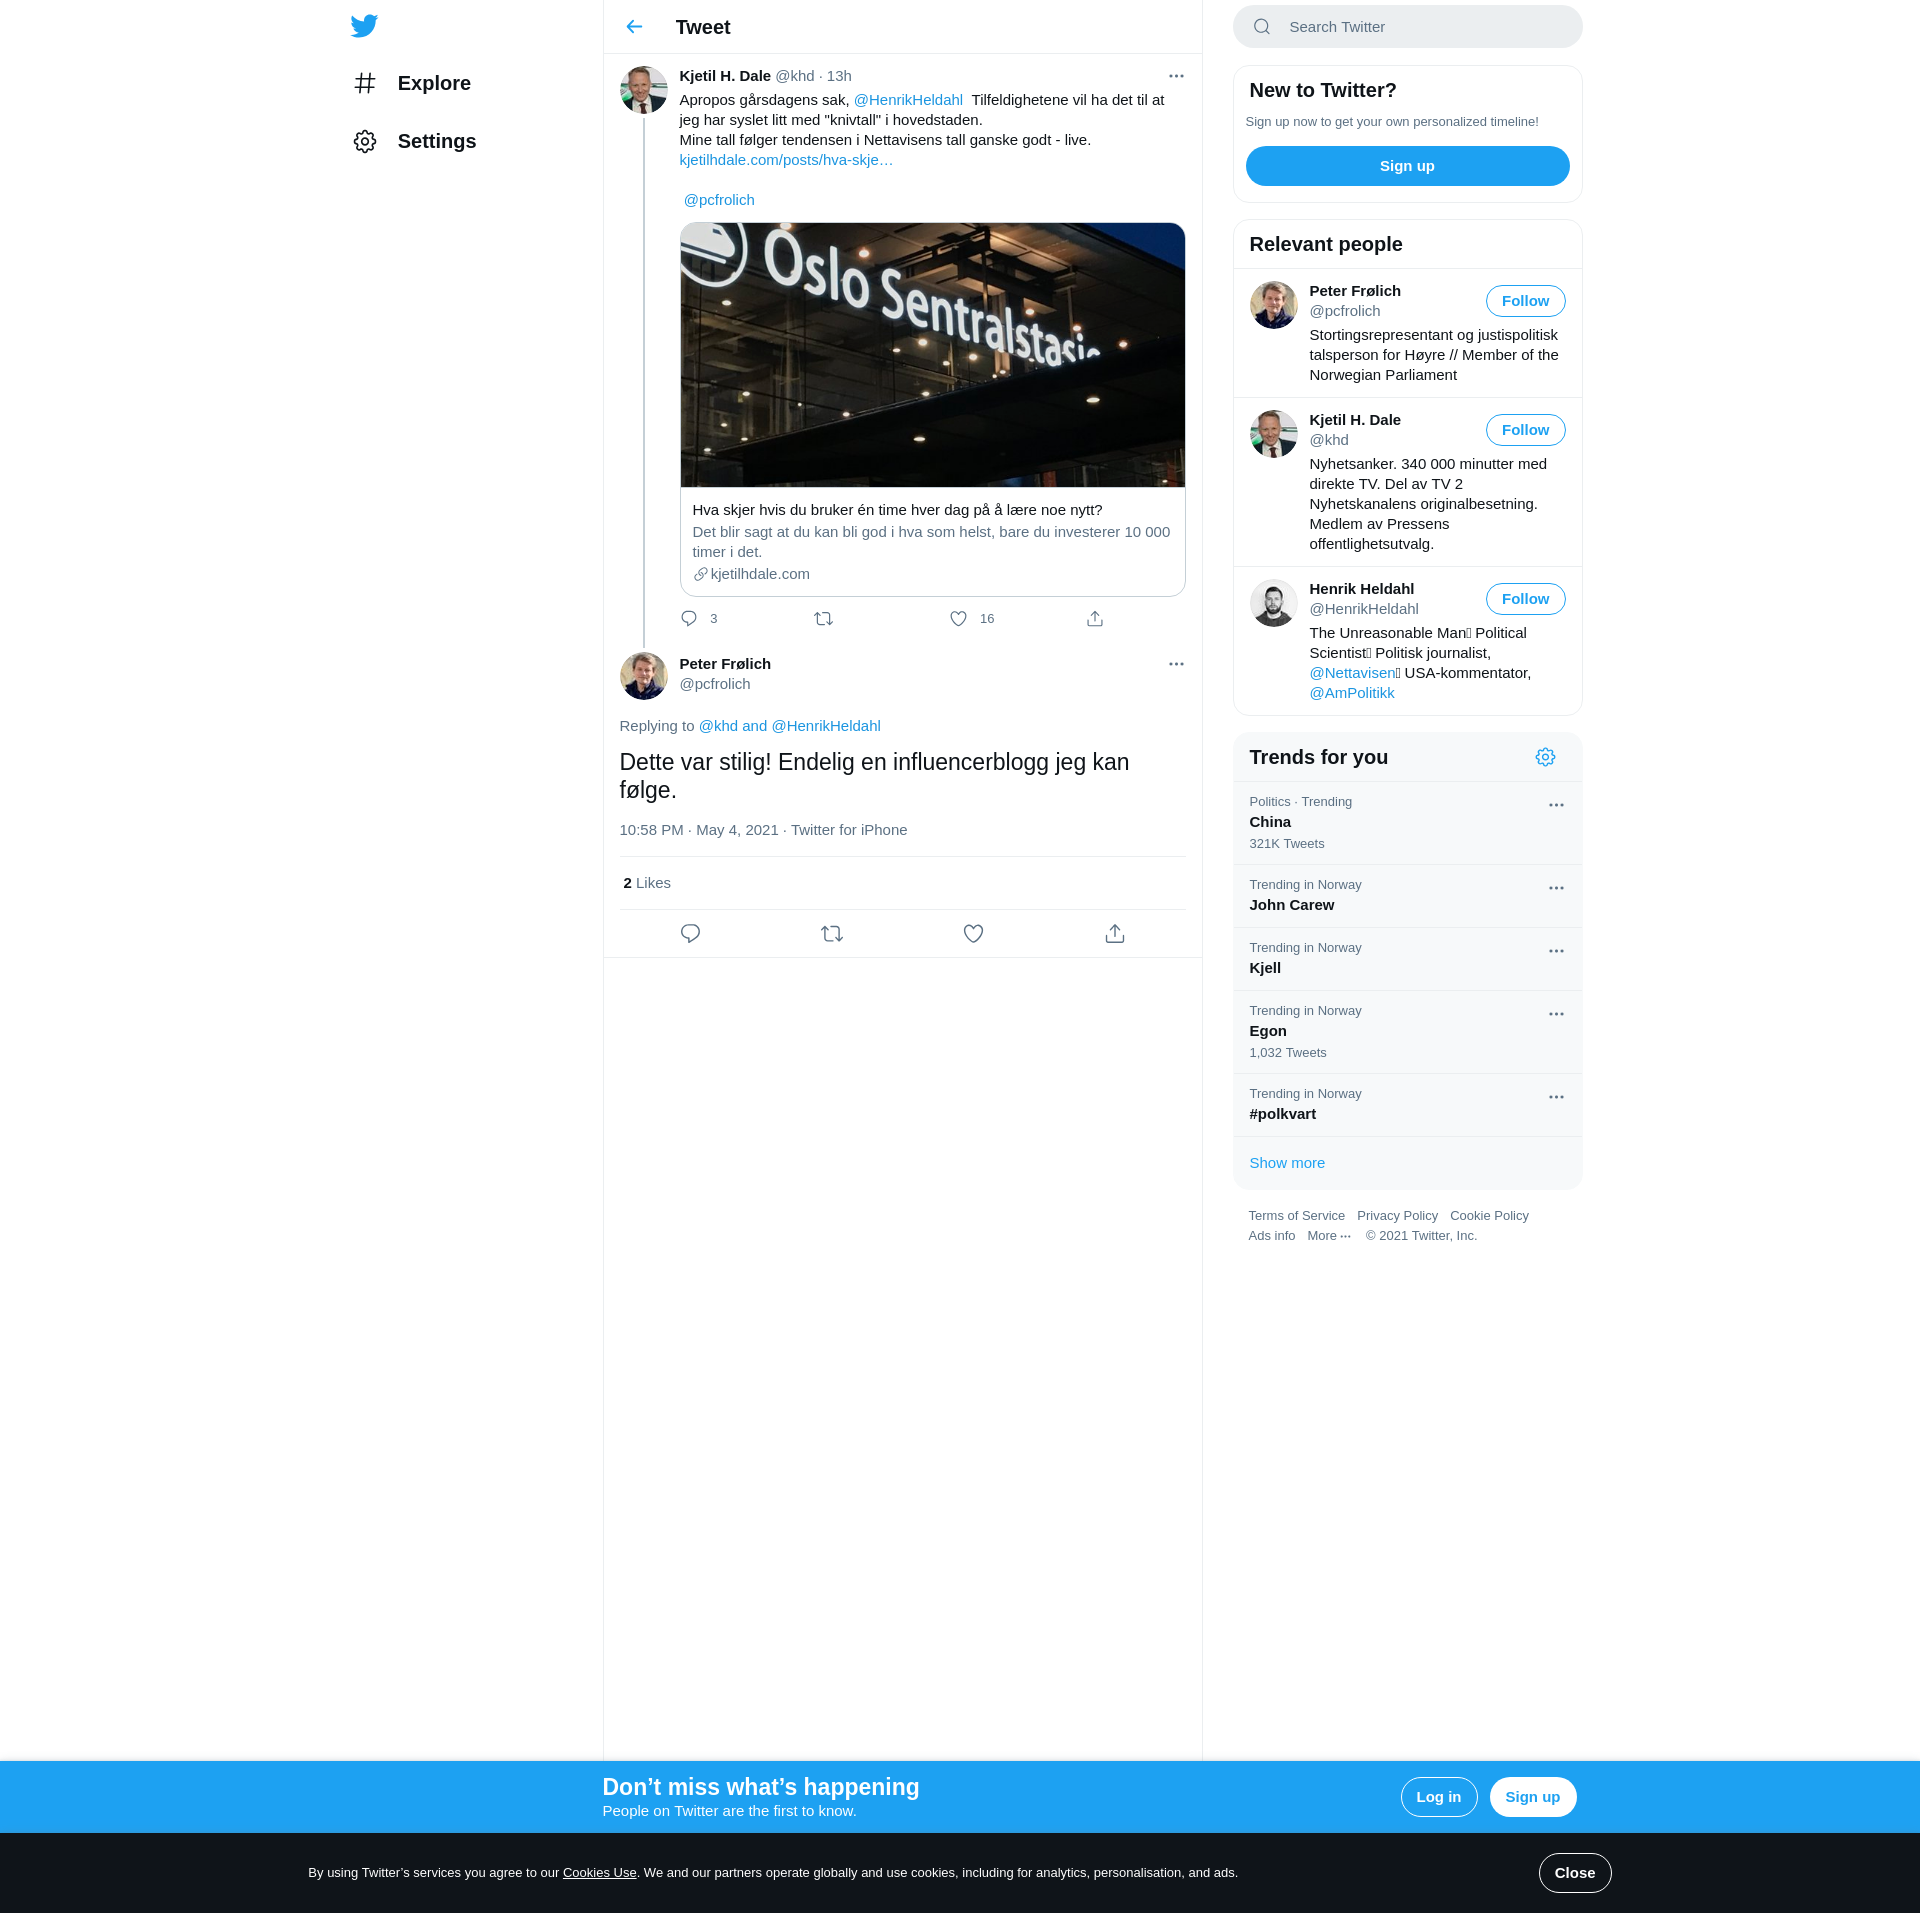Image resolution: width=1920 pixels, height=1913 pixels.
Task: Open more options for the #polkvart trend
Action: 1556,1097
